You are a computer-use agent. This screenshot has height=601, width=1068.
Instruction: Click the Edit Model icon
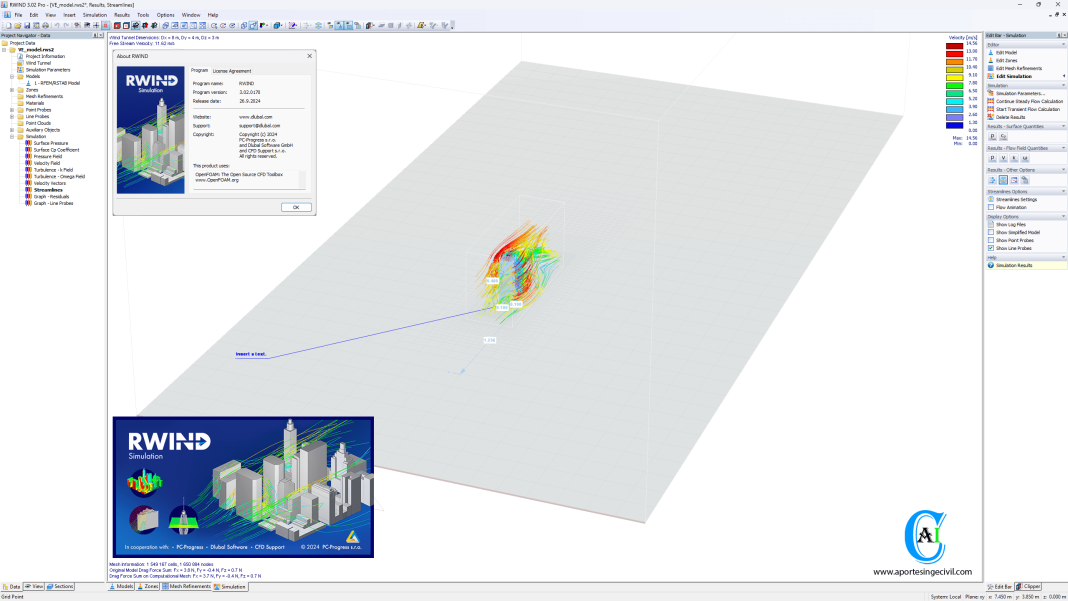pos(990,53)
